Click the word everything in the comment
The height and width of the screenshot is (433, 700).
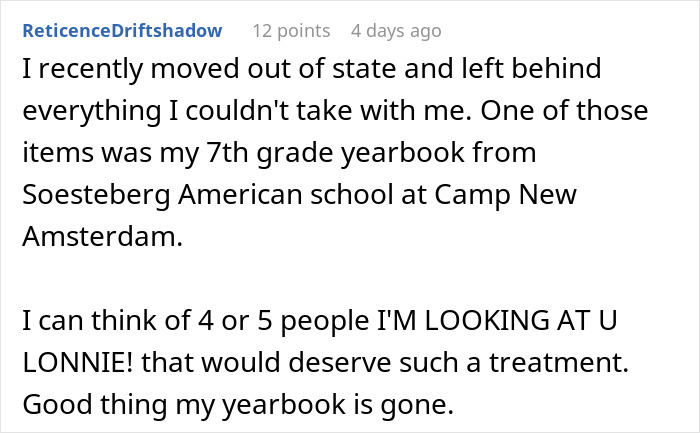coord(92,111)
